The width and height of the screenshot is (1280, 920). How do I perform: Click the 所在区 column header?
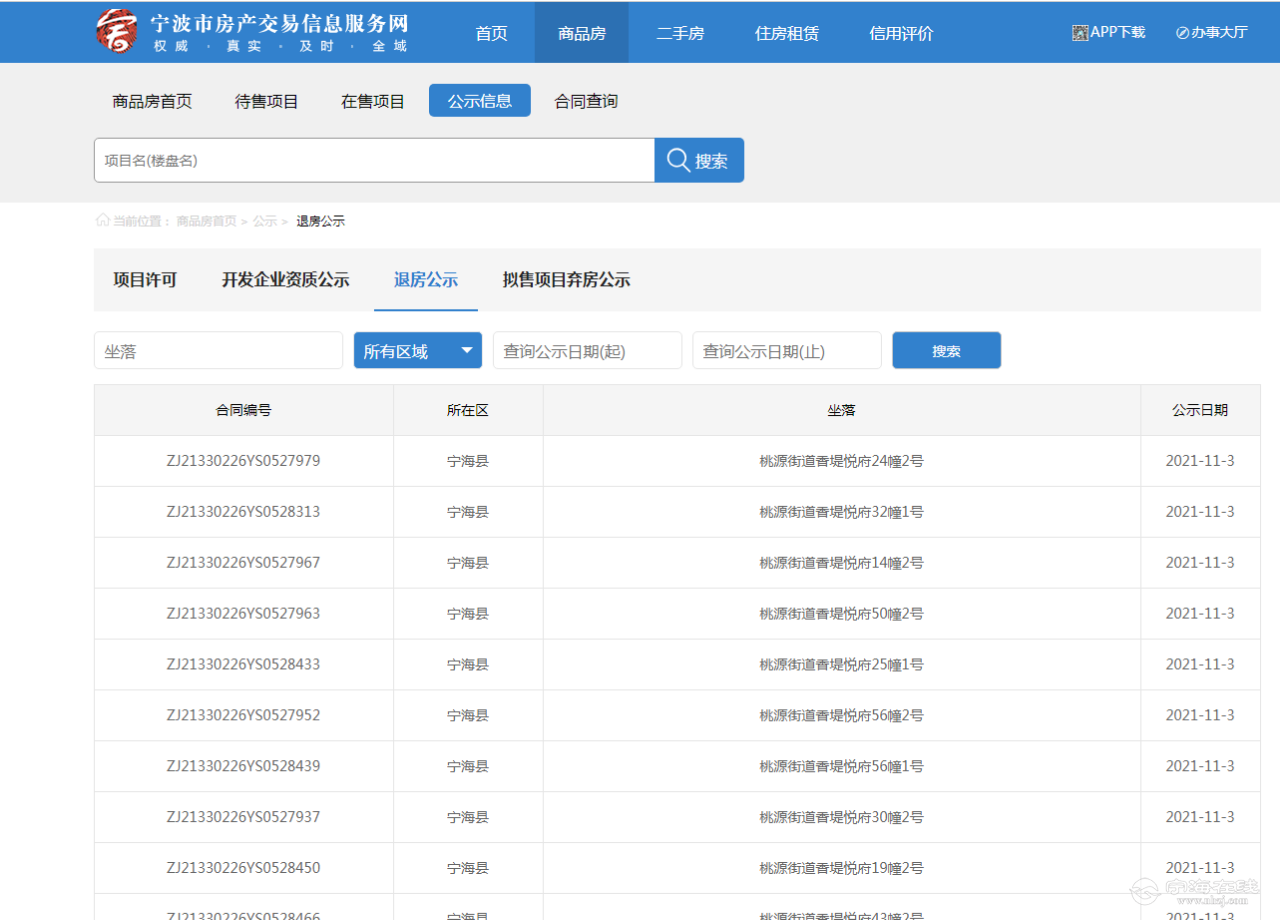(x=468, y=410)
